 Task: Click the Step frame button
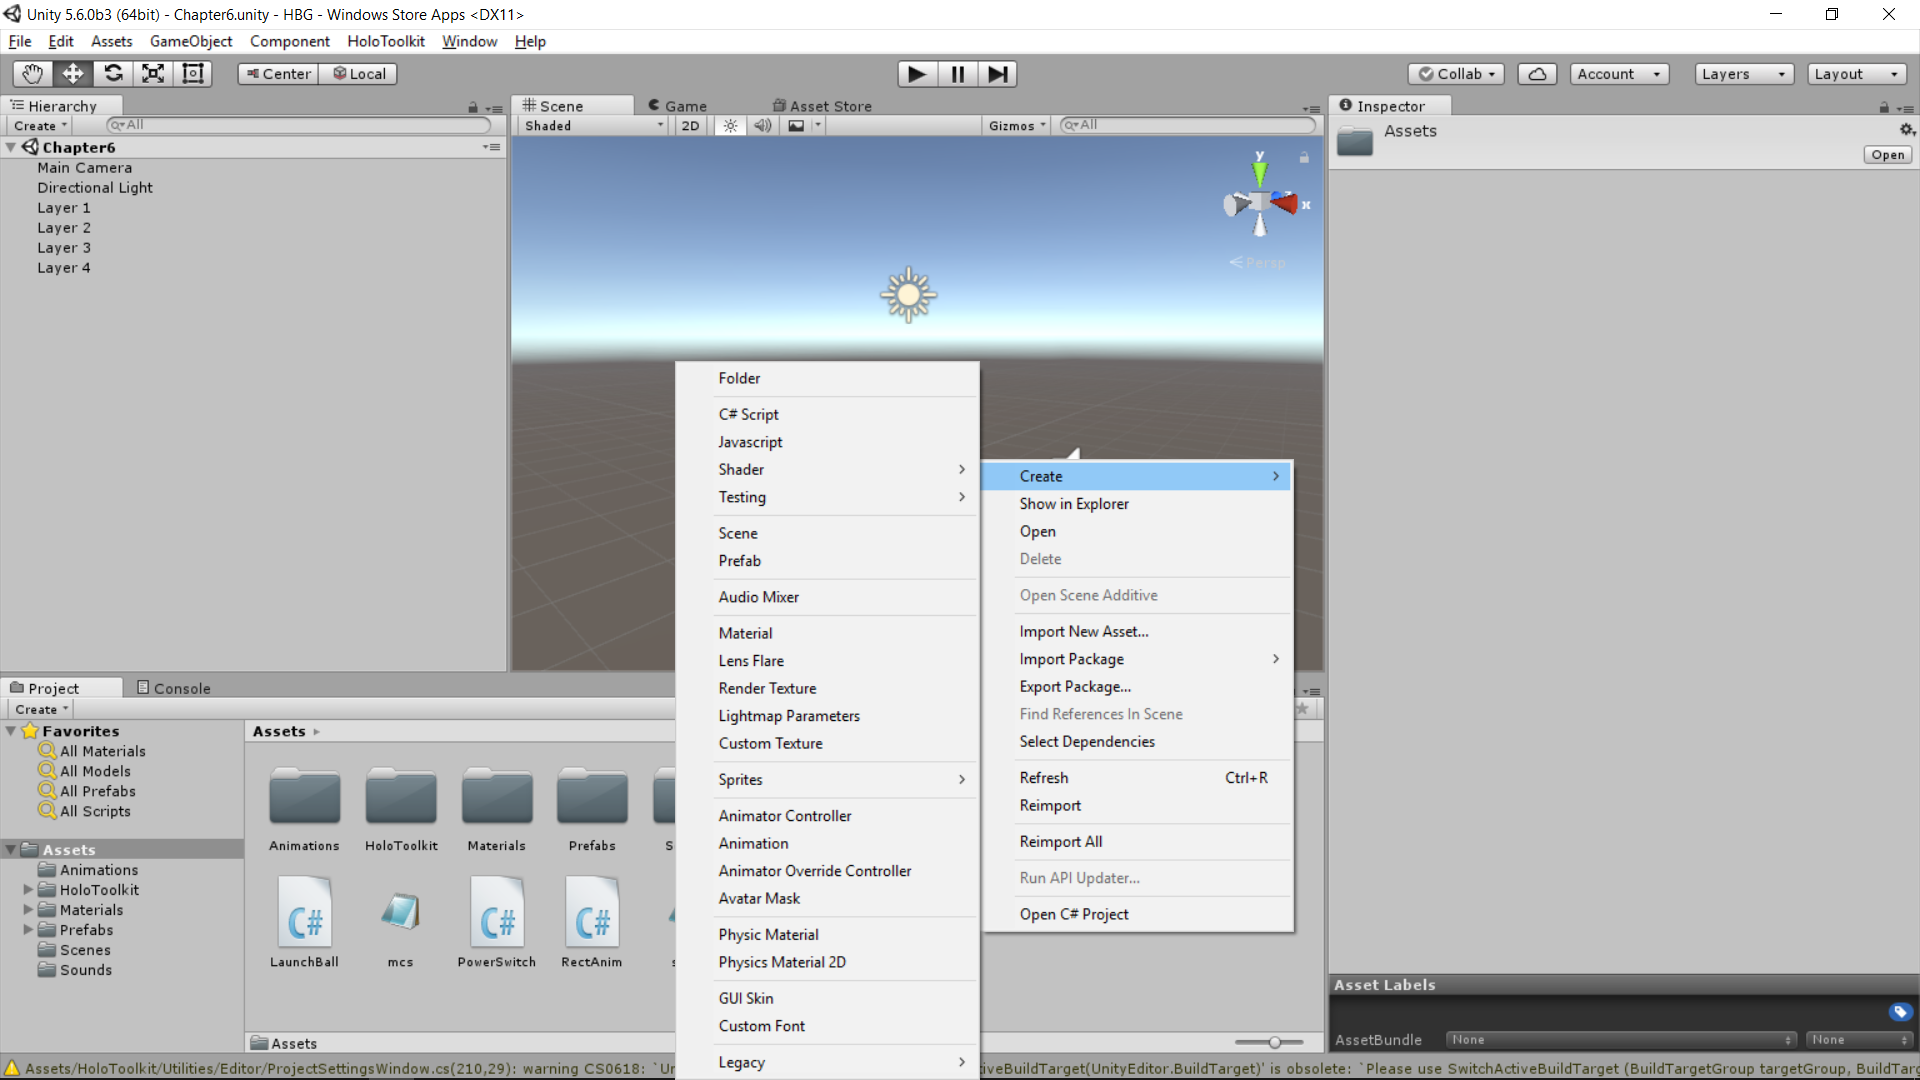(x=997, y=74)
